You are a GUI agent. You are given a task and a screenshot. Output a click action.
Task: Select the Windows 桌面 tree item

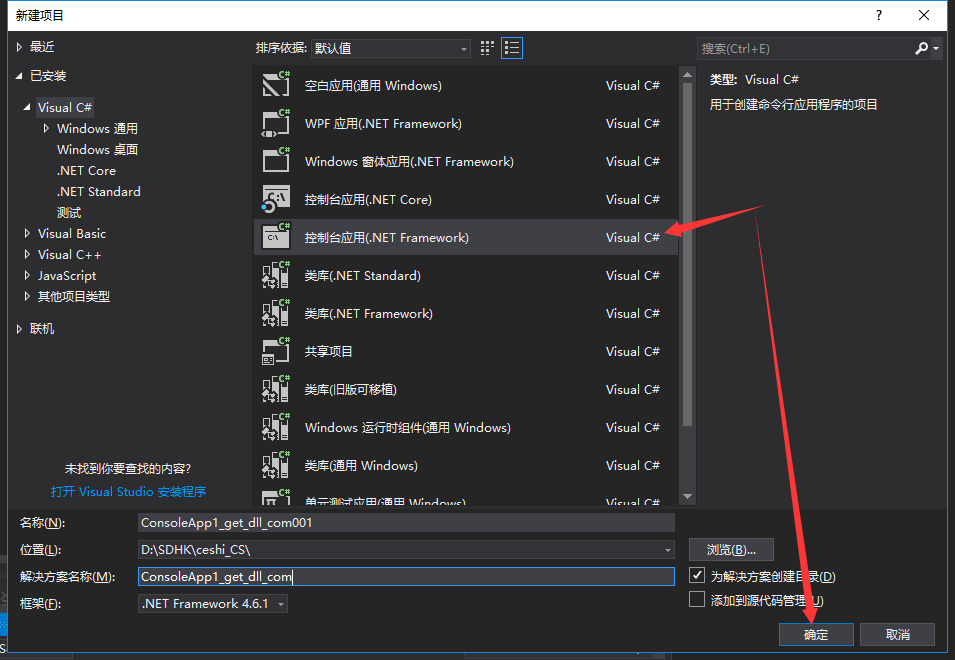click(97, 149)
